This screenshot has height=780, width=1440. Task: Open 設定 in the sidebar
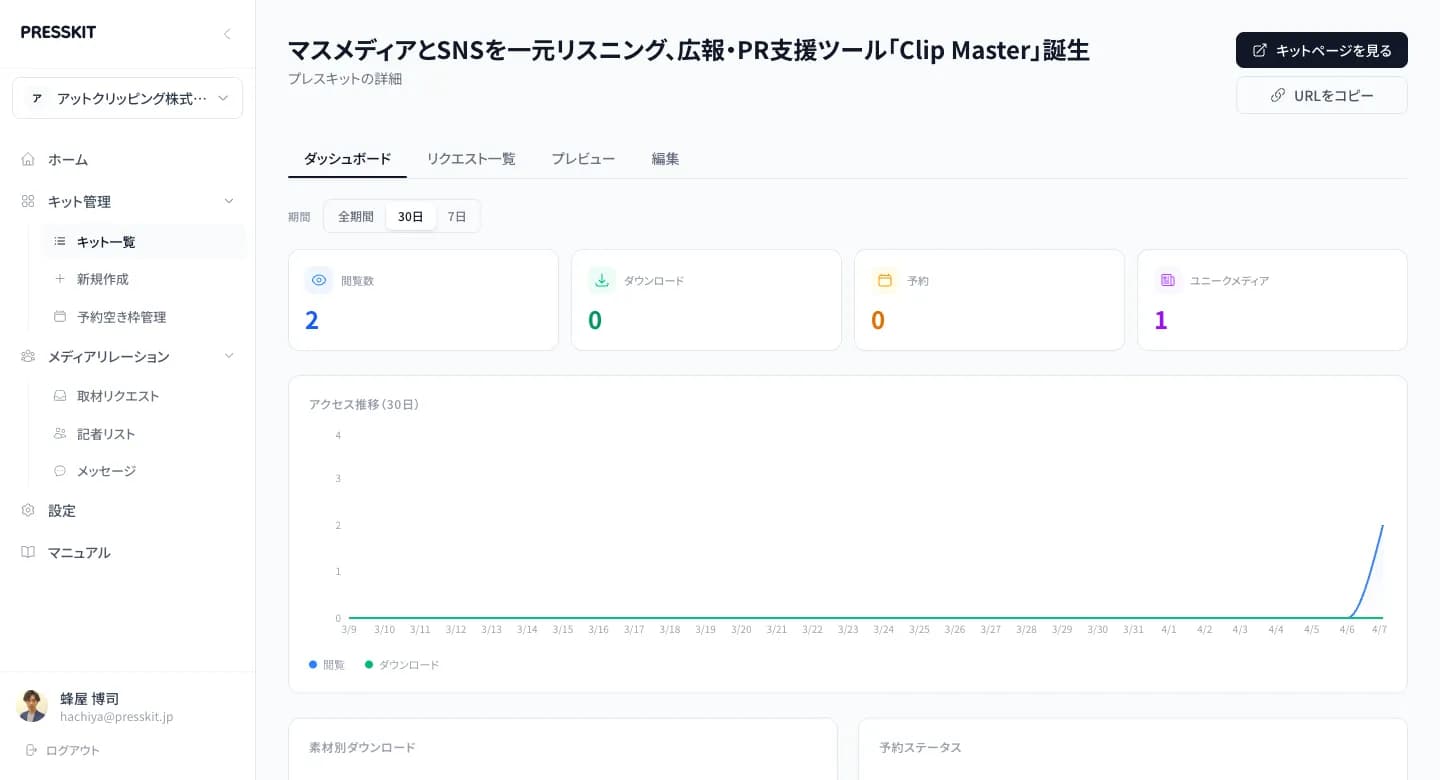click(x=128, y=510)
